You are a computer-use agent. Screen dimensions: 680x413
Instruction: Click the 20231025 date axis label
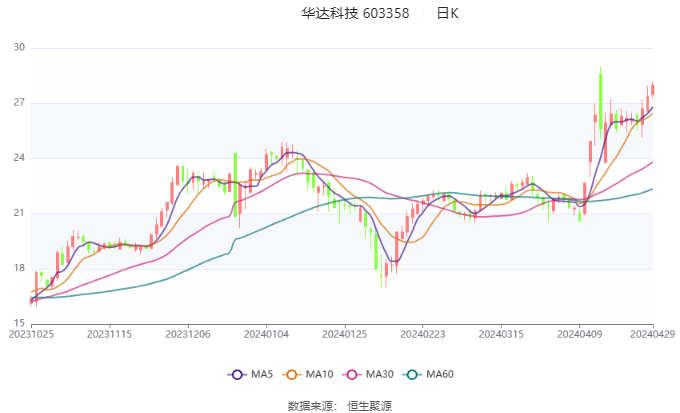click(31, 334)
